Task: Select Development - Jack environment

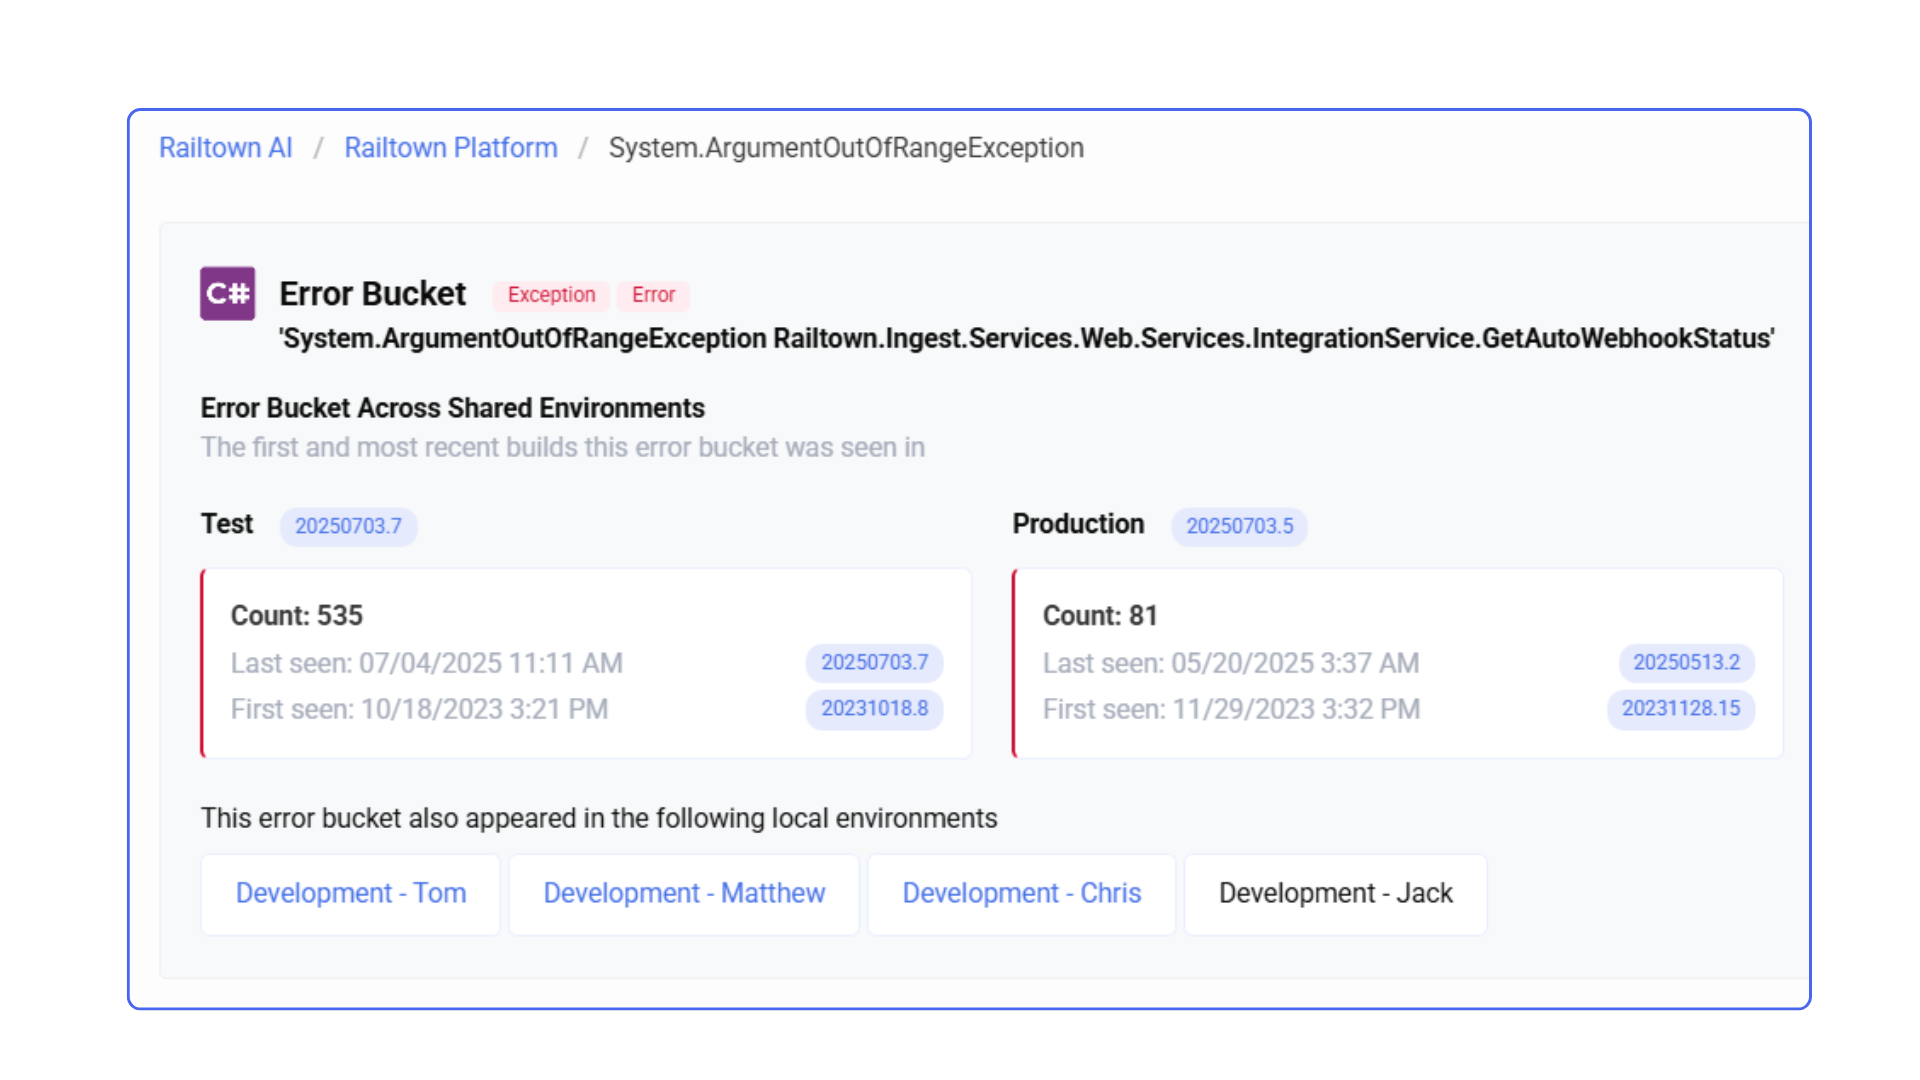Action: 1335,893
